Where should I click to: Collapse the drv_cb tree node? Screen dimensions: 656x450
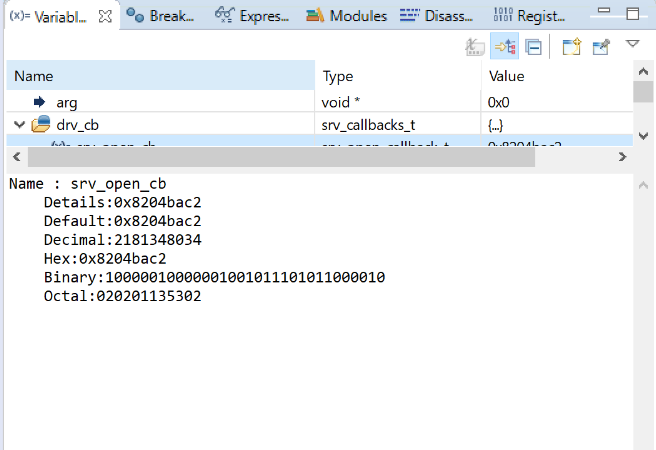(19, 125)
